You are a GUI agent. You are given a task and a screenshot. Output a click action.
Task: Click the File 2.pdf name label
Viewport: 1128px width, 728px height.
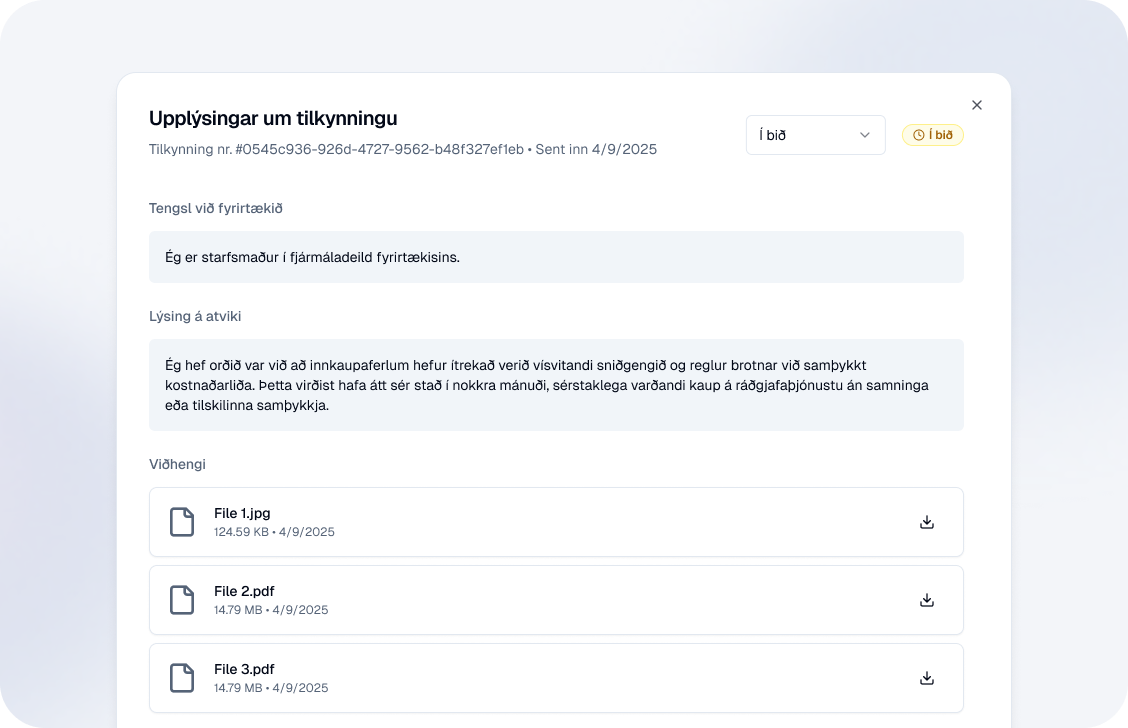(x=244, y=591)
